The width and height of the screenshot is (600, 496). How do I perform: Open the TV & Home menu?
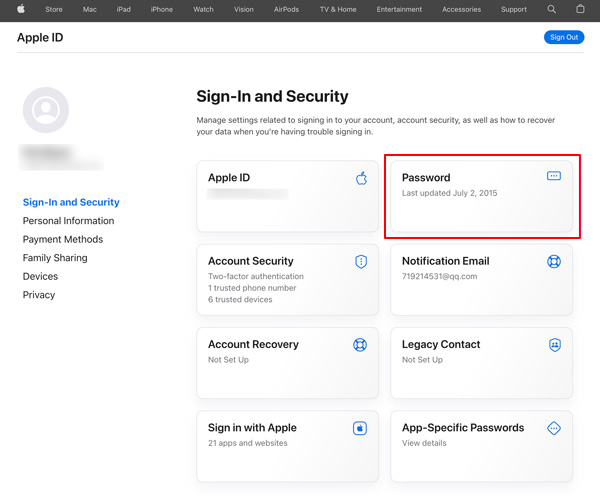[x=338, y=9]
